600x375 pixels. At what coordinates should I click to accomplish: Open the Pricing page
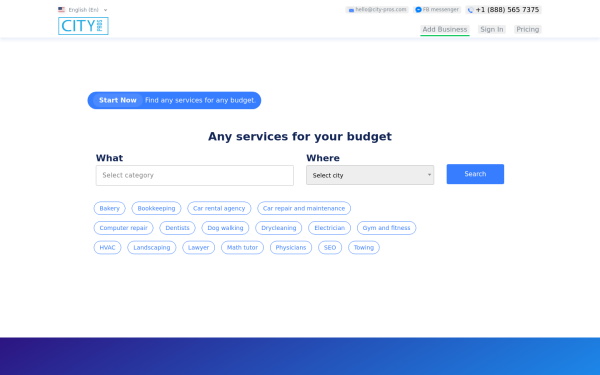(x=527, y=29)
